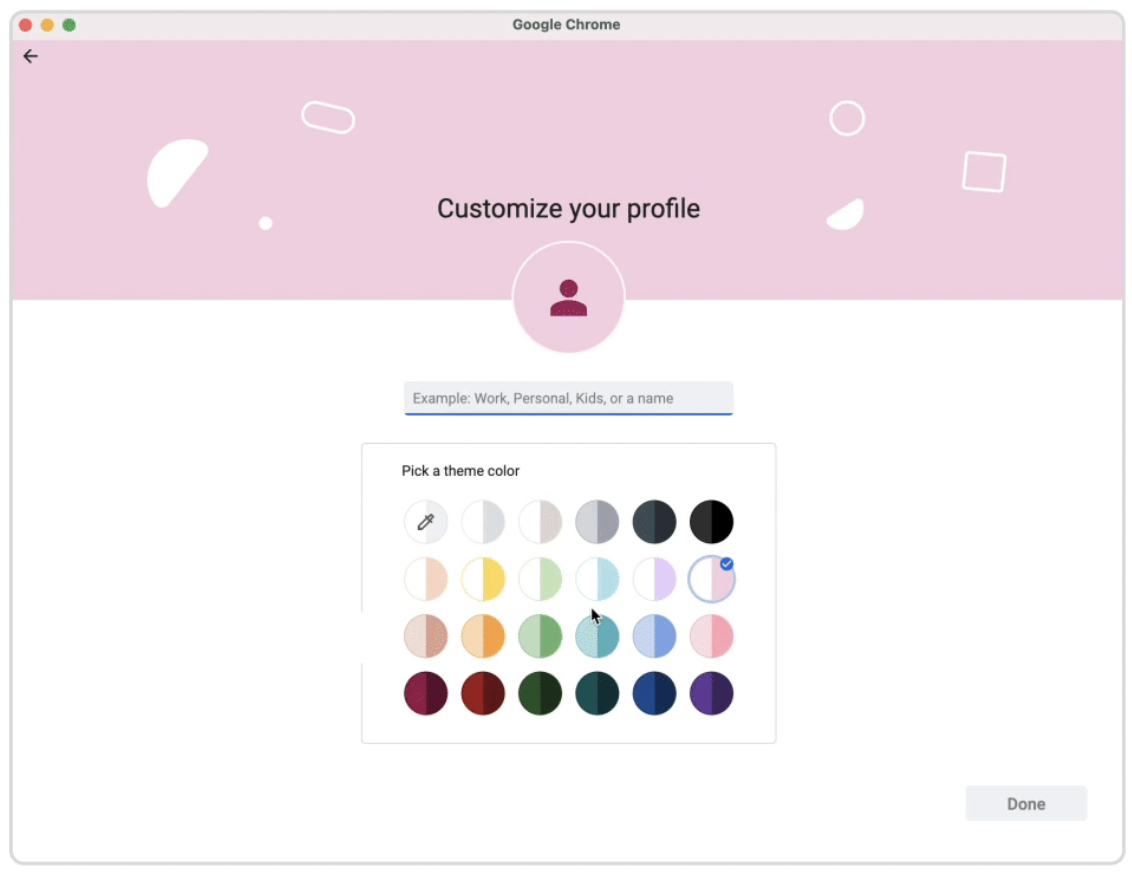Click the back arrow to return
This screenshot has width=1132, height=875.
pyautogui.click(x=30, y=56)
